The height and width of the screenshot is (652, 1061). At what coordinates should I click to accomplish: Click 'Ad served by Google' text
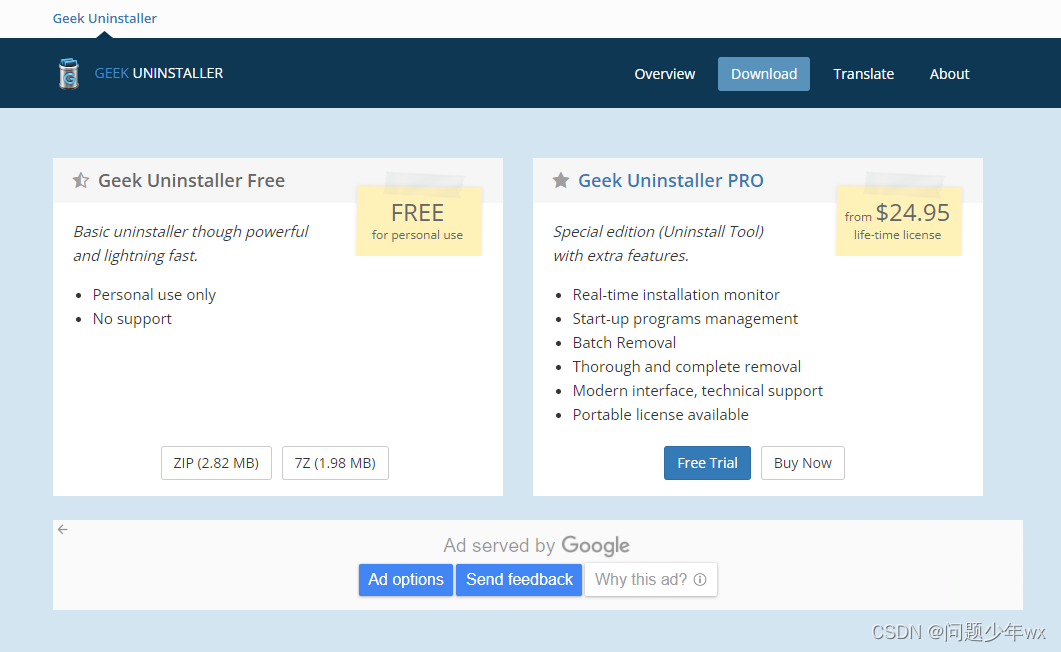point(537,545)
